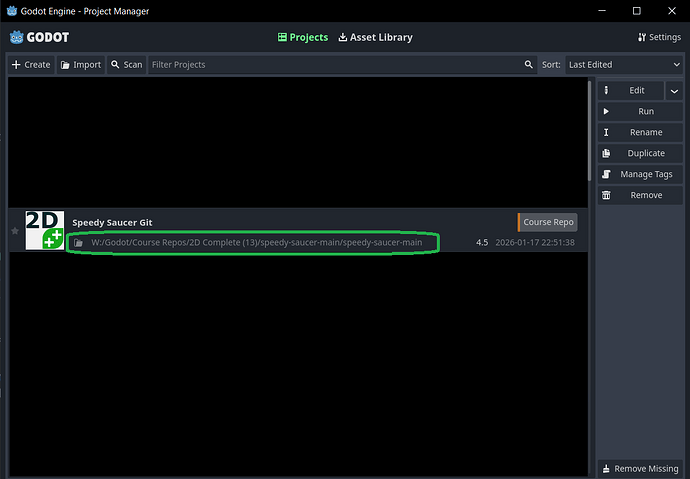Edit the selected project
690x479 pixels.
pos(631,91)
